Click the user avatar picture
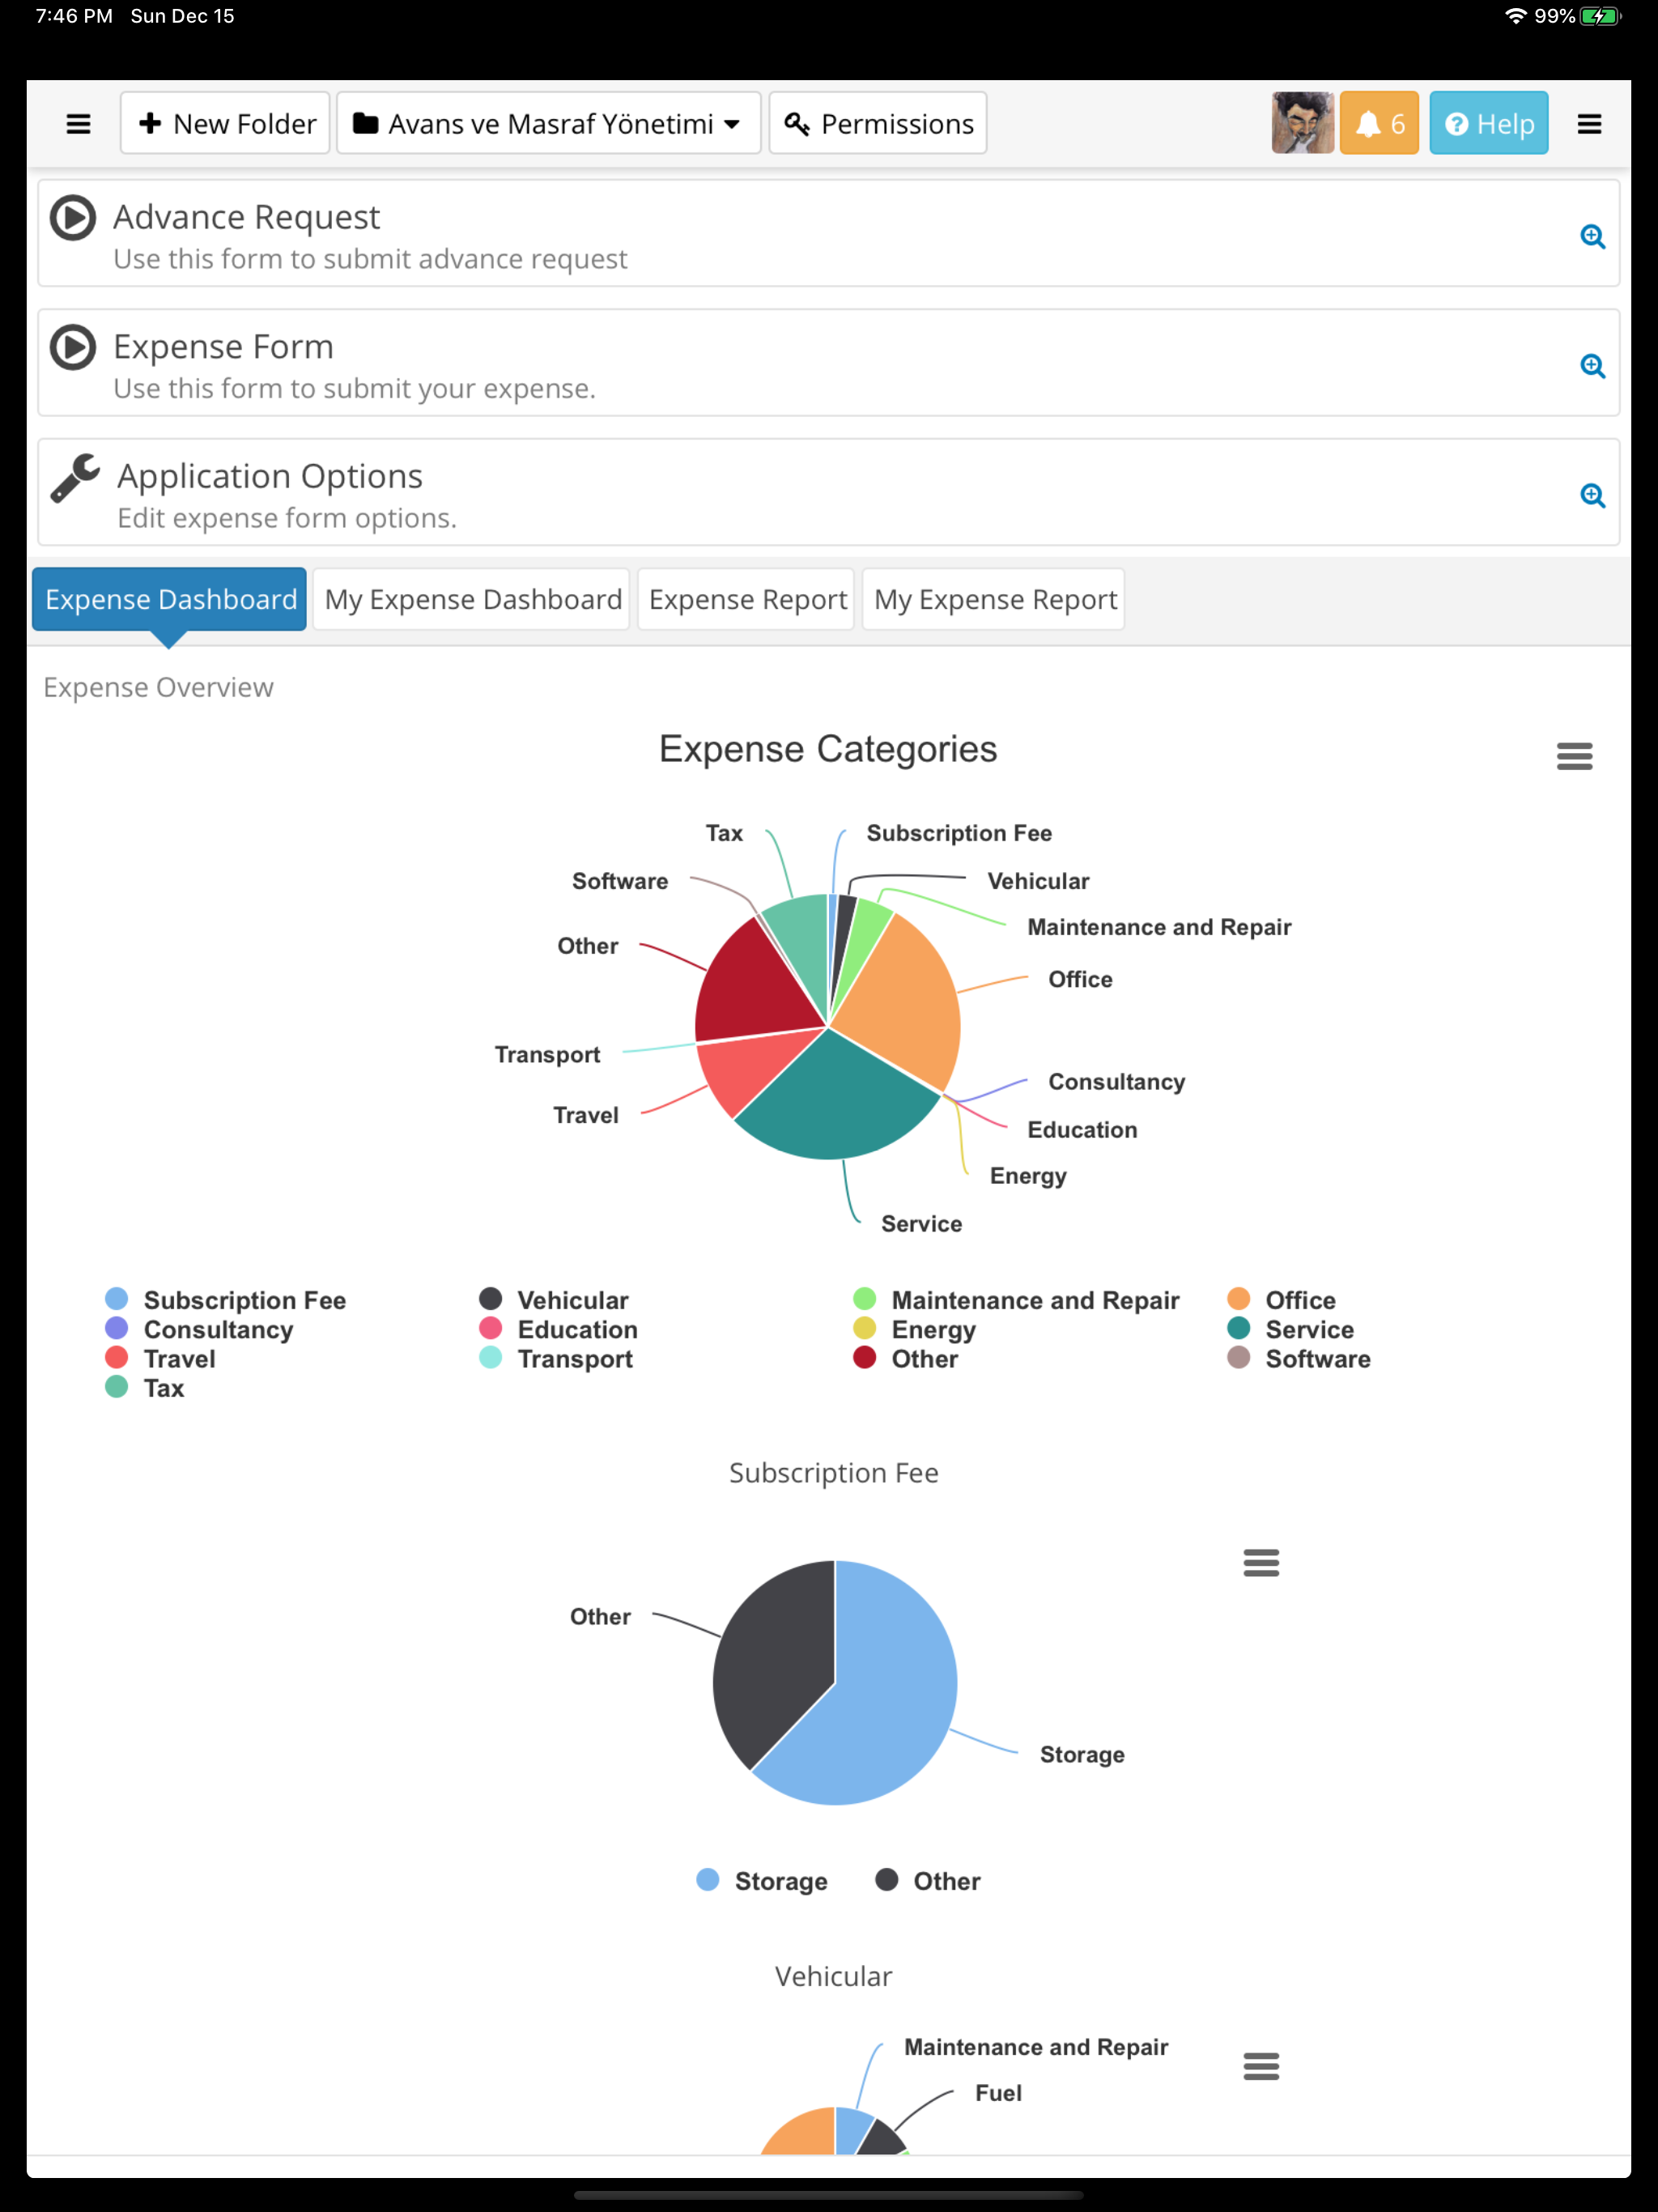Image resolution: width=1658 pixels, height=2212 pixels. [1302, 123]
